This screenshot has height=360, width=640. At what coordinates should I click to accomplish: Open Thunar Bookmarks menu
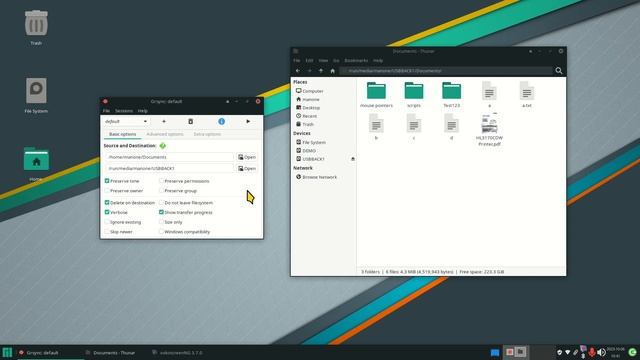point(356,60)
